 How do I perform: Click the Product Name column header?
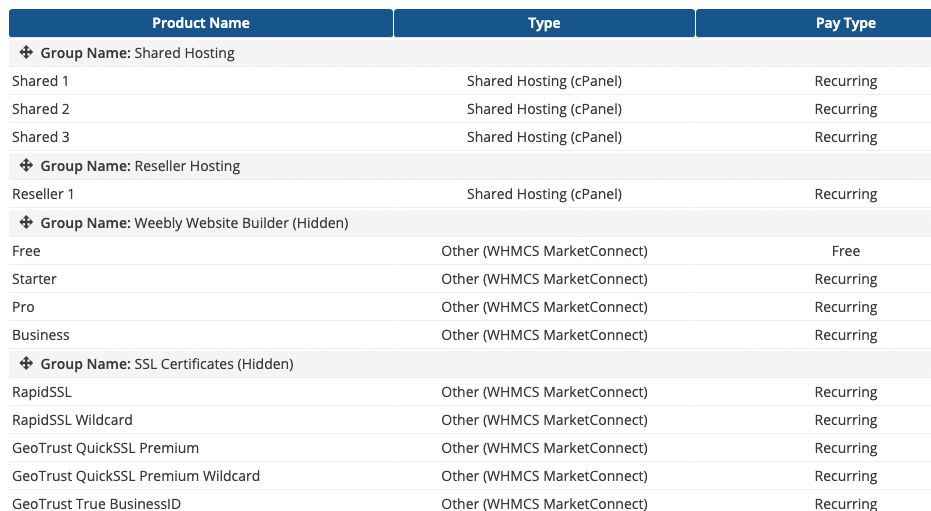[201, 23]
